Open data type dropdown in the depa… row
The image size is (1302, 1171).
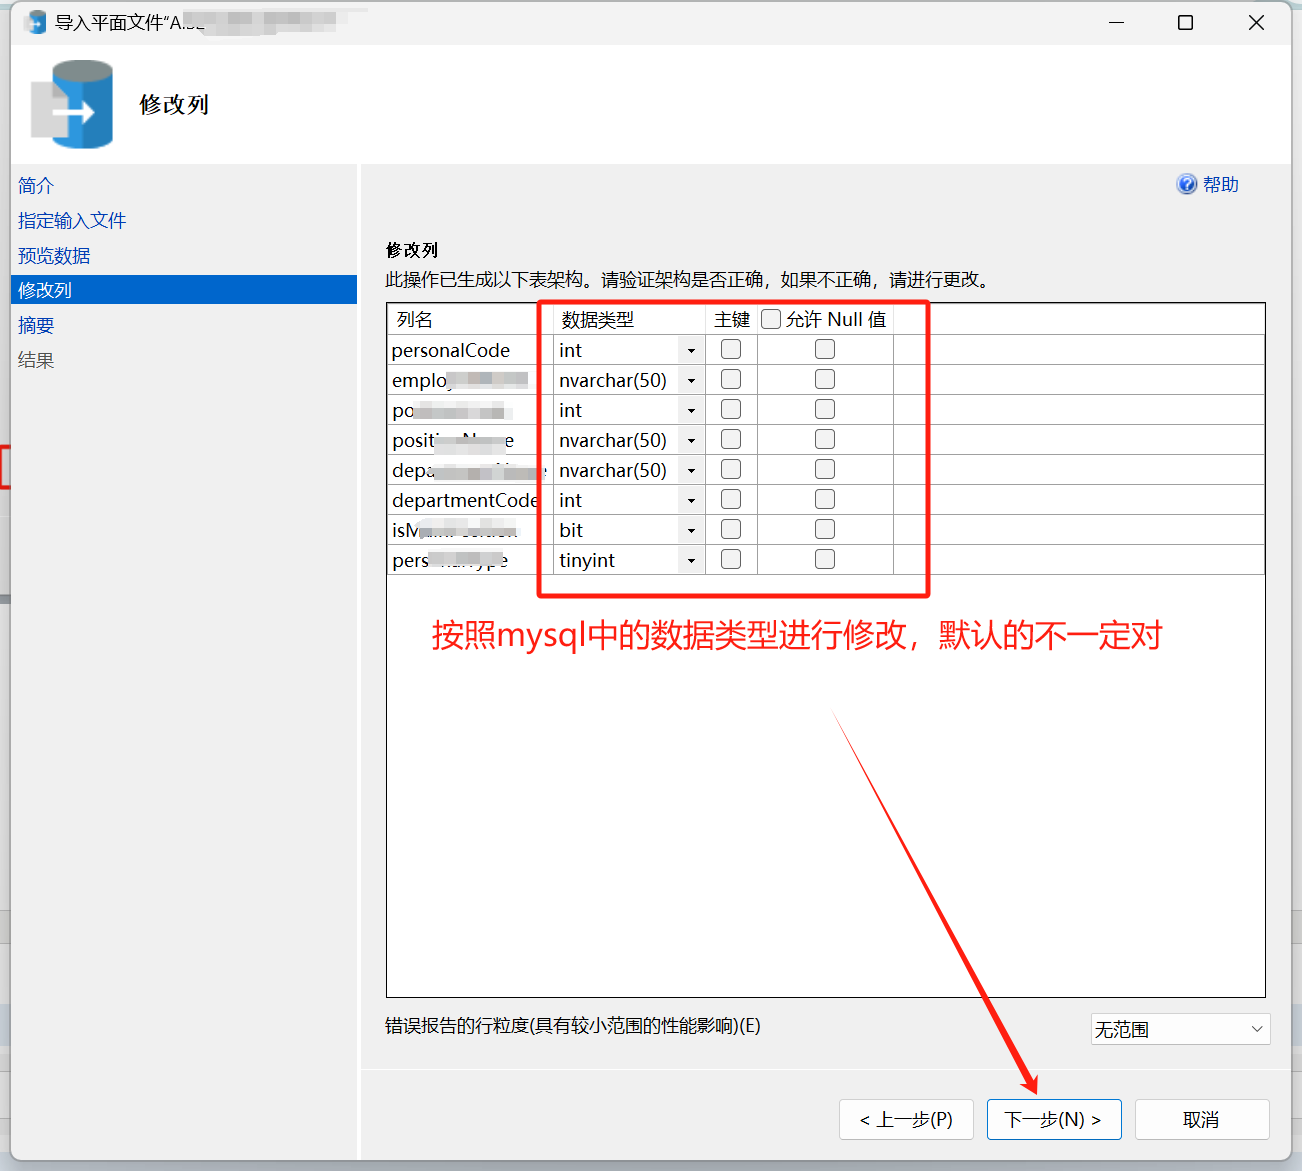pos(691,470)
